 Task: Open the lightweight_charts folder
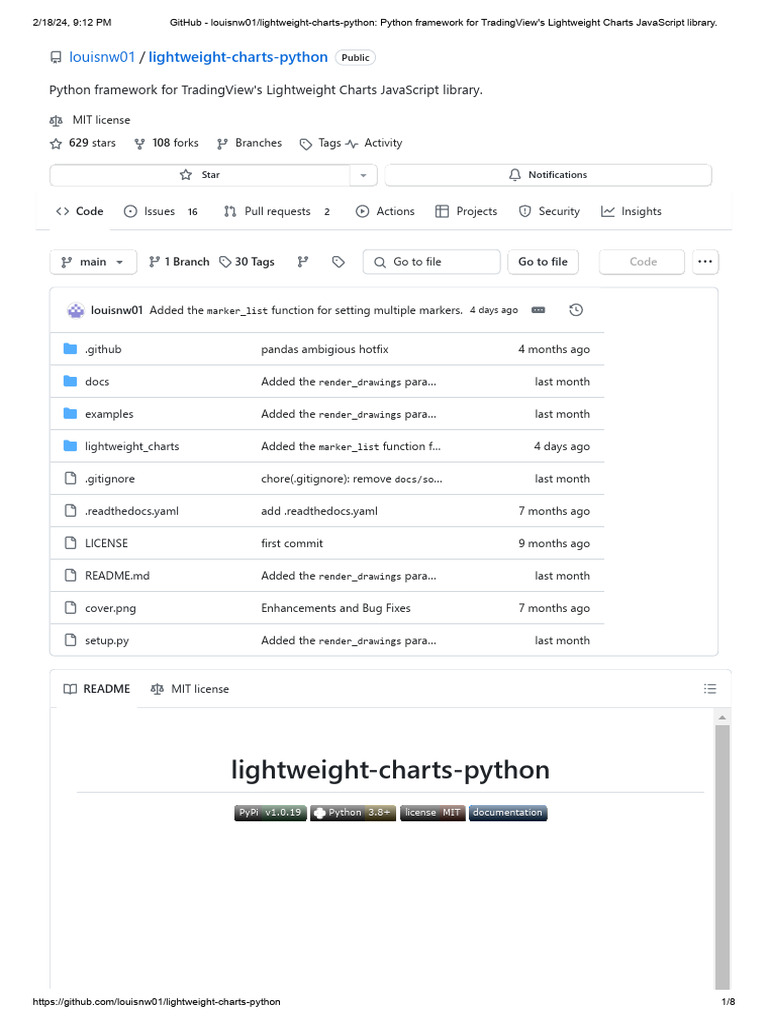click(132, 446)
